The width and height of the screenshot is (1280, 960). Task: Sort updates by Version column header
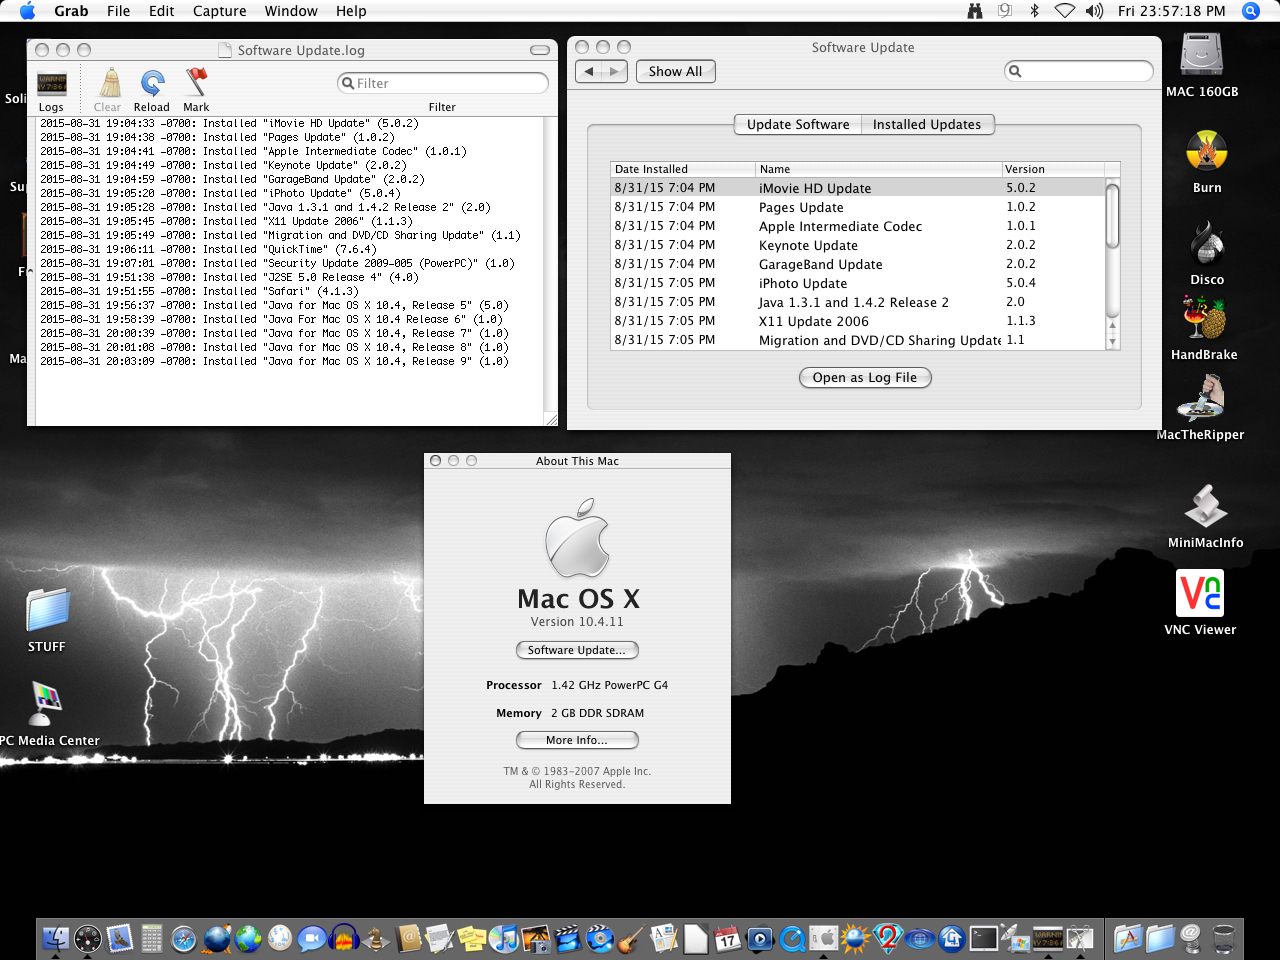[1053, 169]
